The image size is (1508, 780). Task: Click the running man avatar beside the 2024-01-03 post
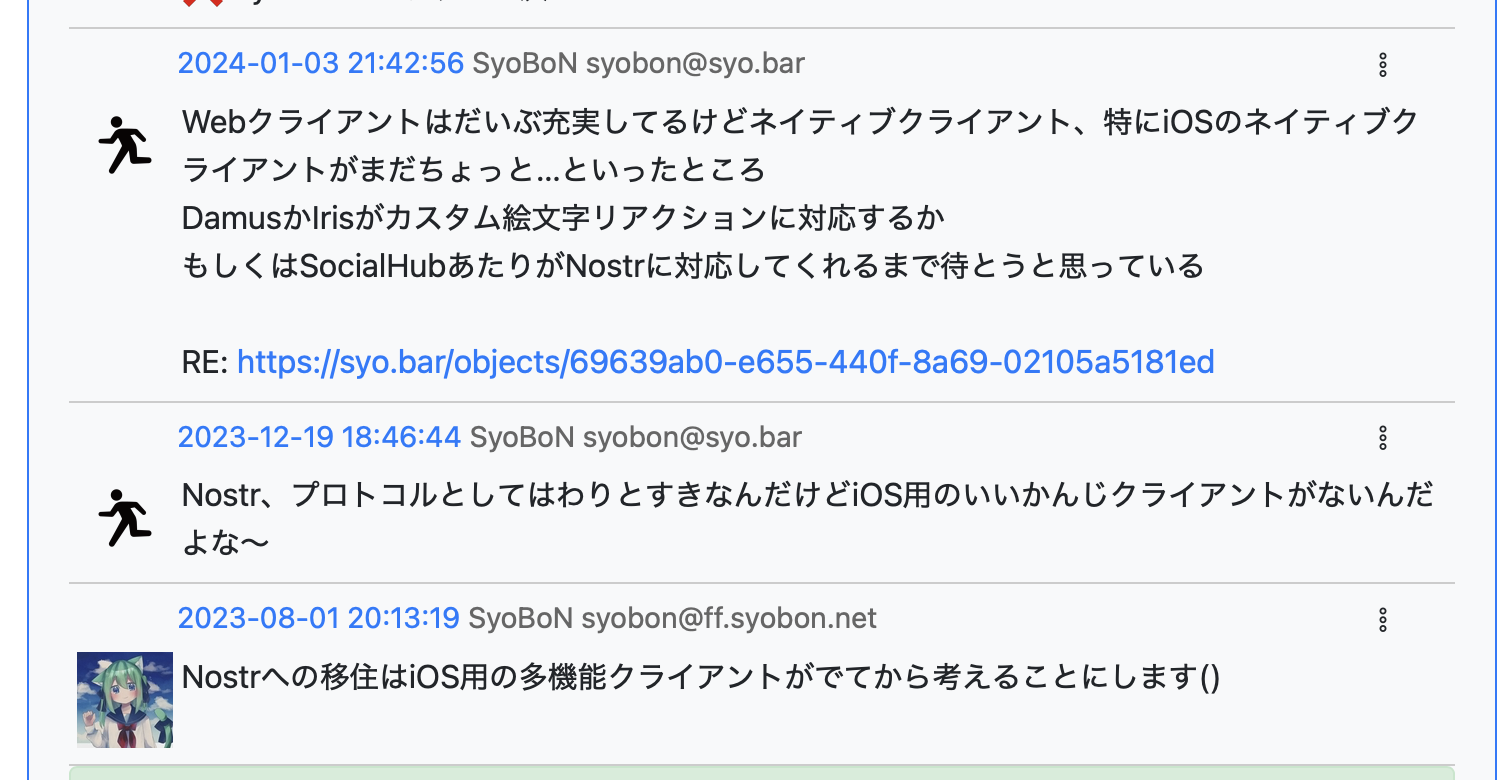(x=125, y=145)
